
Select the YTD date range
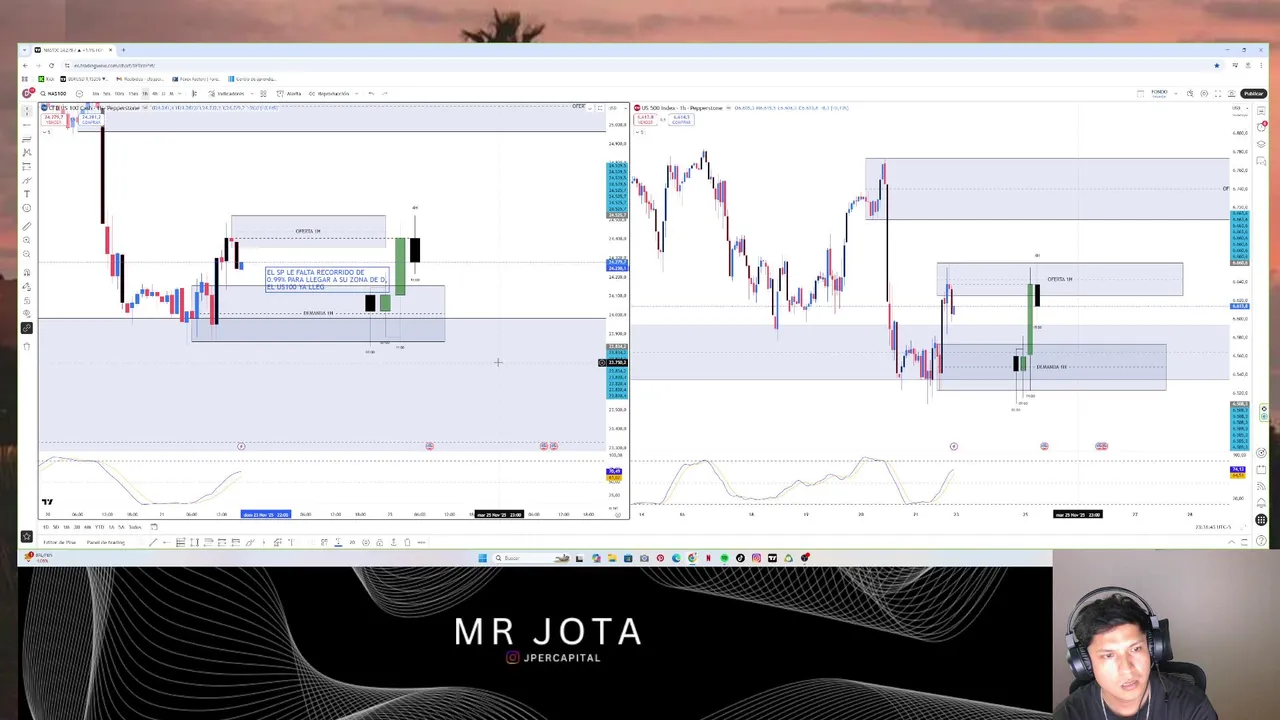[x=99, y=527]
